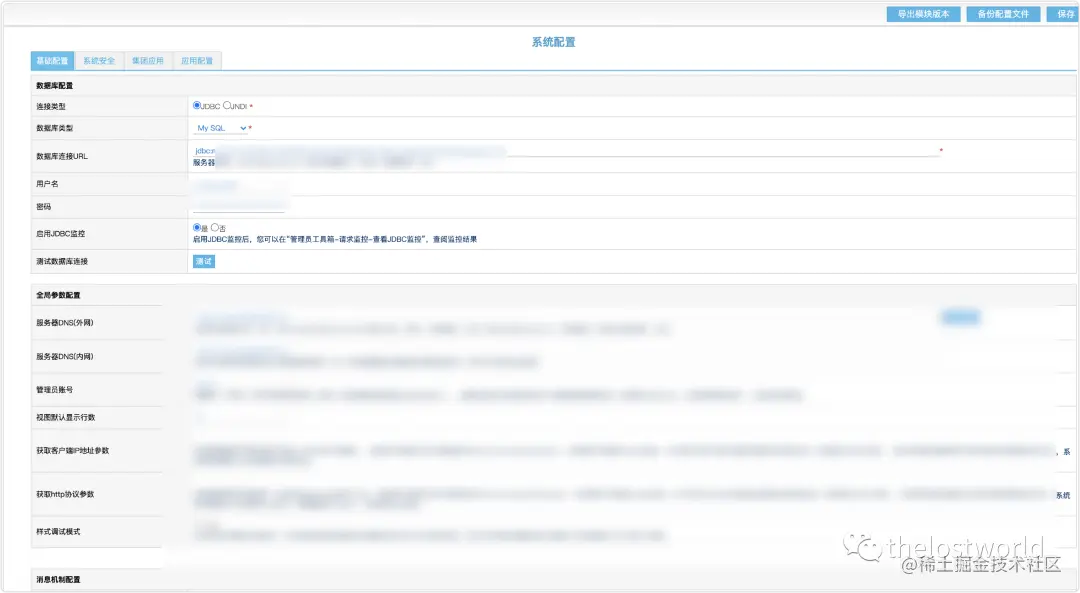Click the 导出模块版本 button
The width and height of the screenshot is (1080, 593).
click(x=923, y=14)
